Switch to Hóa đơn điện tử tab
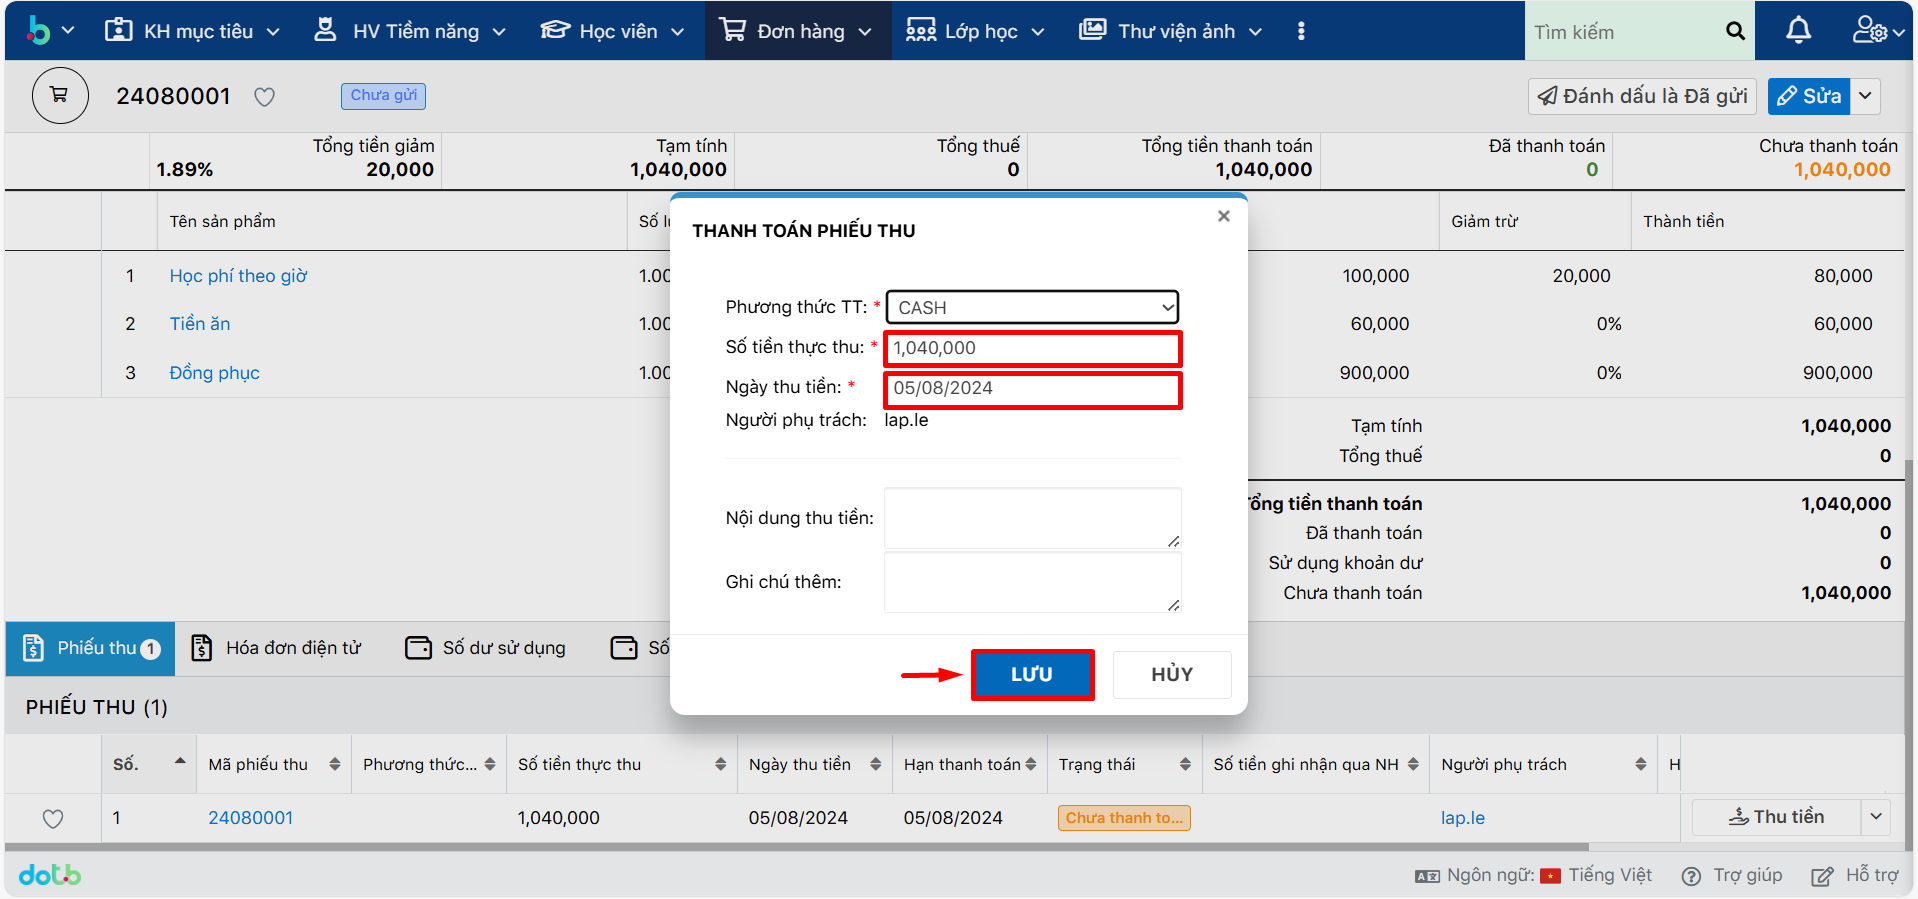The width and height of the screenshot is (1918, 899). click(x=276, y=648)
